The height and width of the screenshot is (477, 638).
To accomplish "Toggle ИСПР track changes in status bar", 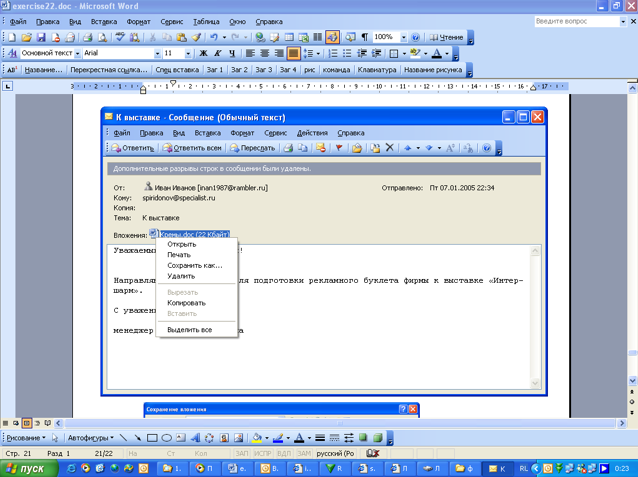I will coord(263,453).
